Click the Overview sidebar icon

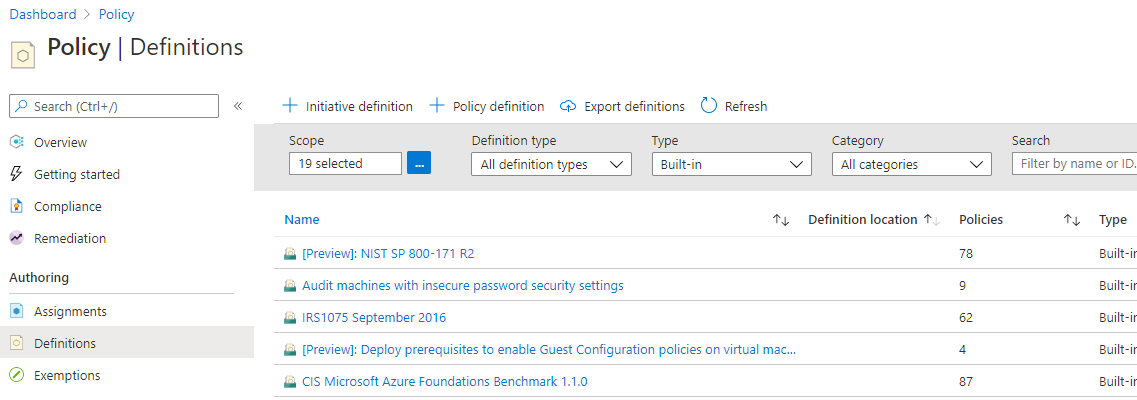(16, 142)
